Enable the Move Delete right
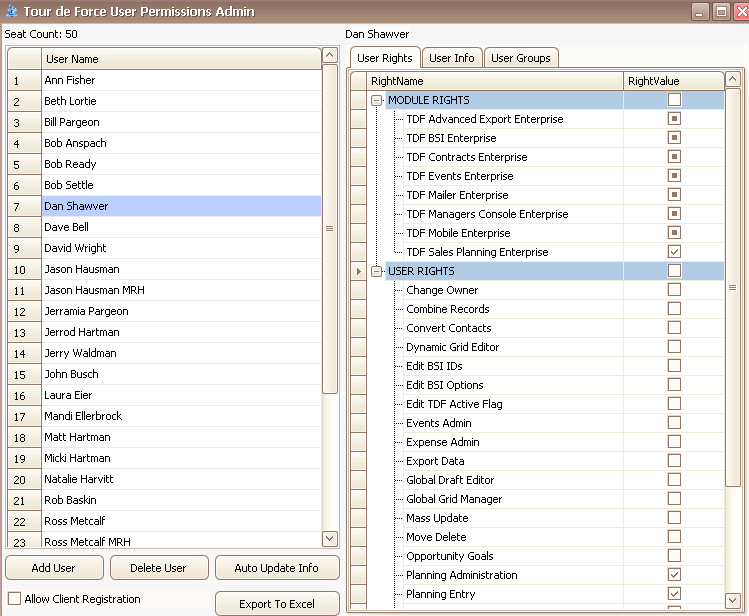 [x=674, y=537]
